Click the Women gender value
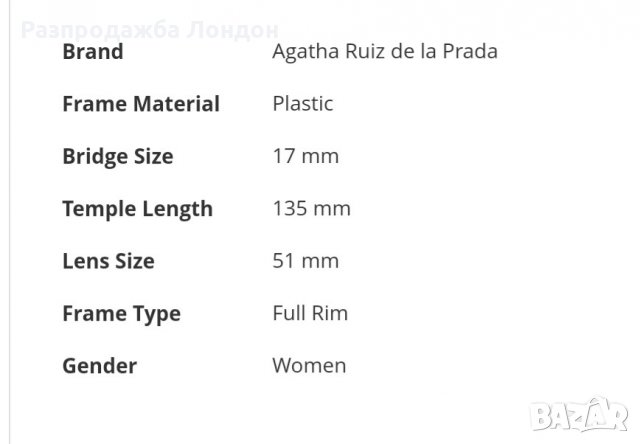This screenshot has width=640, height=444. 310,366
